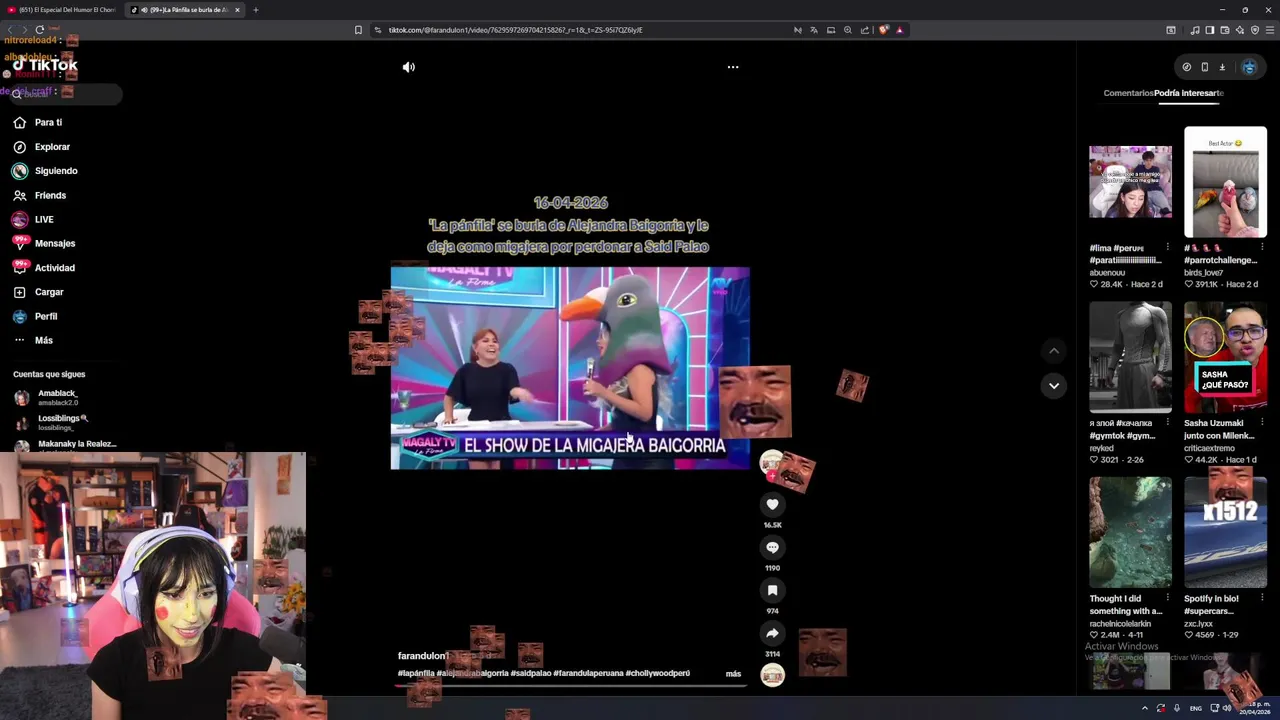The image size is (1280, 720).
Task: Open comments bubble icon on video
Action: coord(772,548)
